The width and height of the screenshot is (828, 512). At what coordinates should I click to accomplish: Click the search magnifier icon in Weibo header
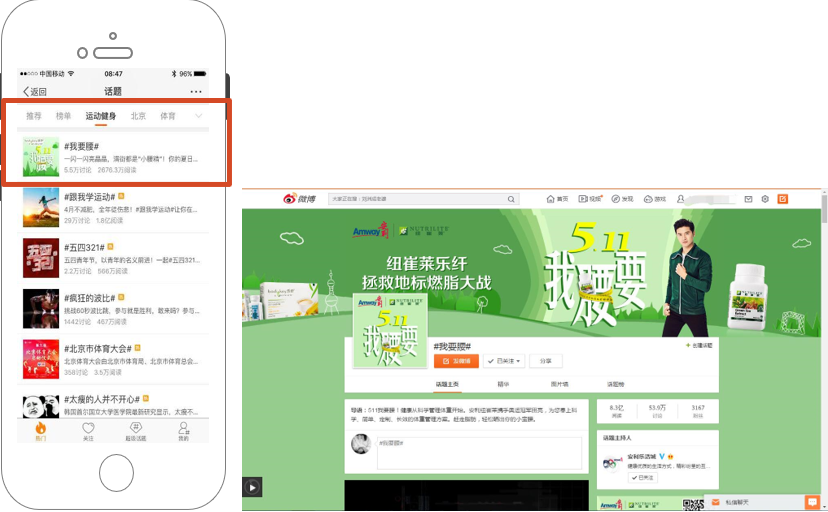[511, 199]
